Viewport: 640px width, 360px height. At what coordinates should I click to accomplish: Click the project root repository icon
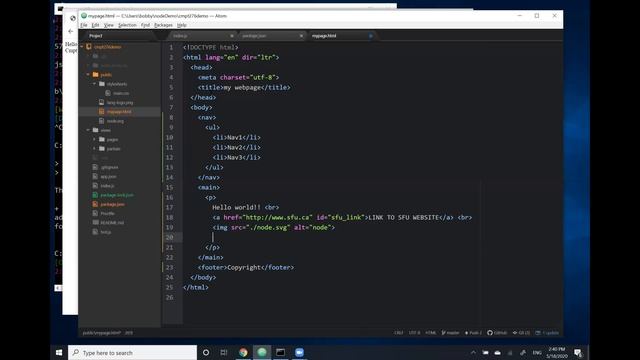89,47
